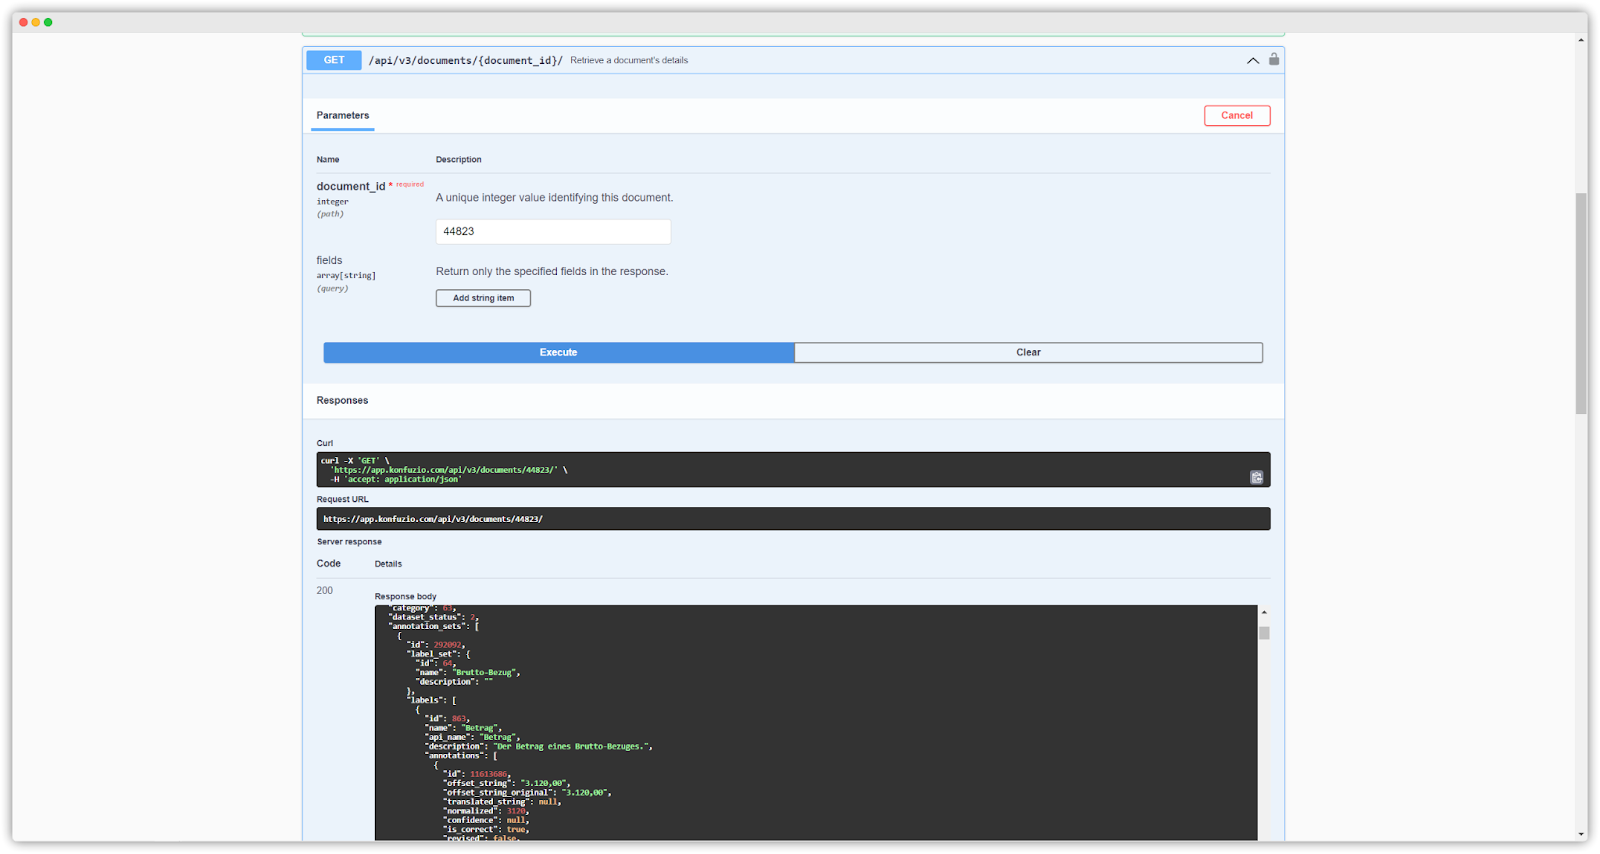Click the curl command code block
The height and width of the screenshot is (854, 1600).
tap(793, 470)
